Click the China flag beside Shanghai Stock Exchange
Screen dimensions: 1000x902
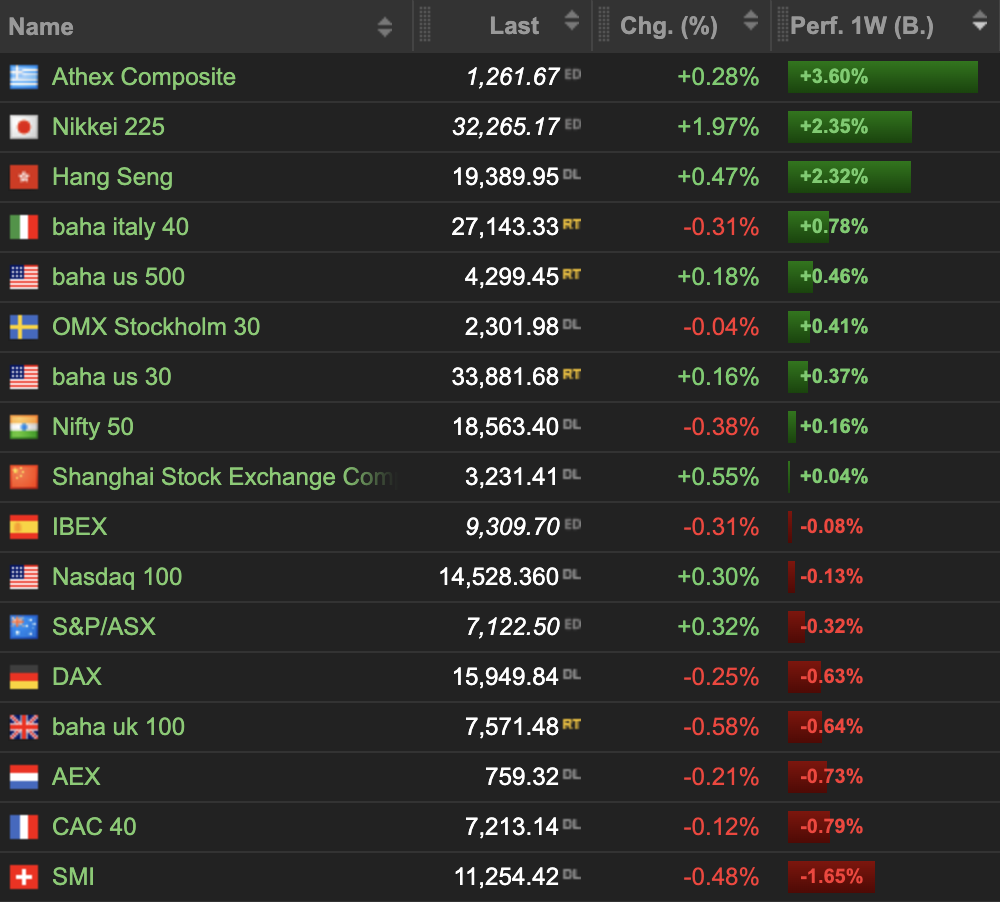(x=24, y=477)
